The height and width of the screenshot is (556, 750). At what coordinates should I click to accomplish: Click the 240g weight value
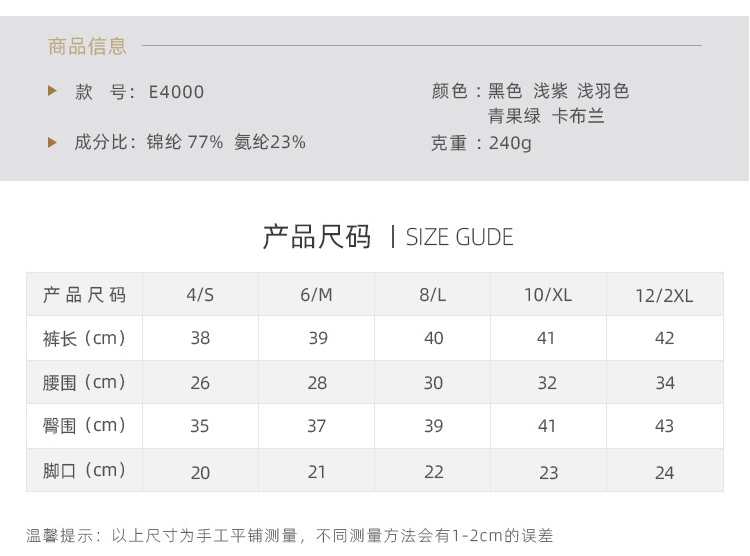coord(510,143)
